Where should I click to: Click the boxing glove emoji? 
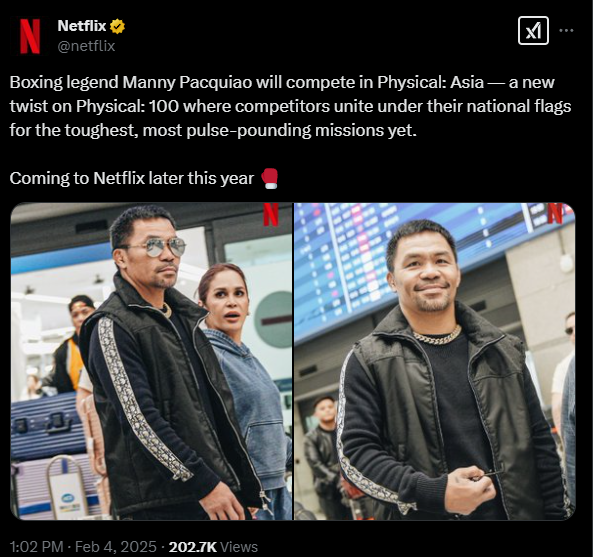[x=270, y=178]
